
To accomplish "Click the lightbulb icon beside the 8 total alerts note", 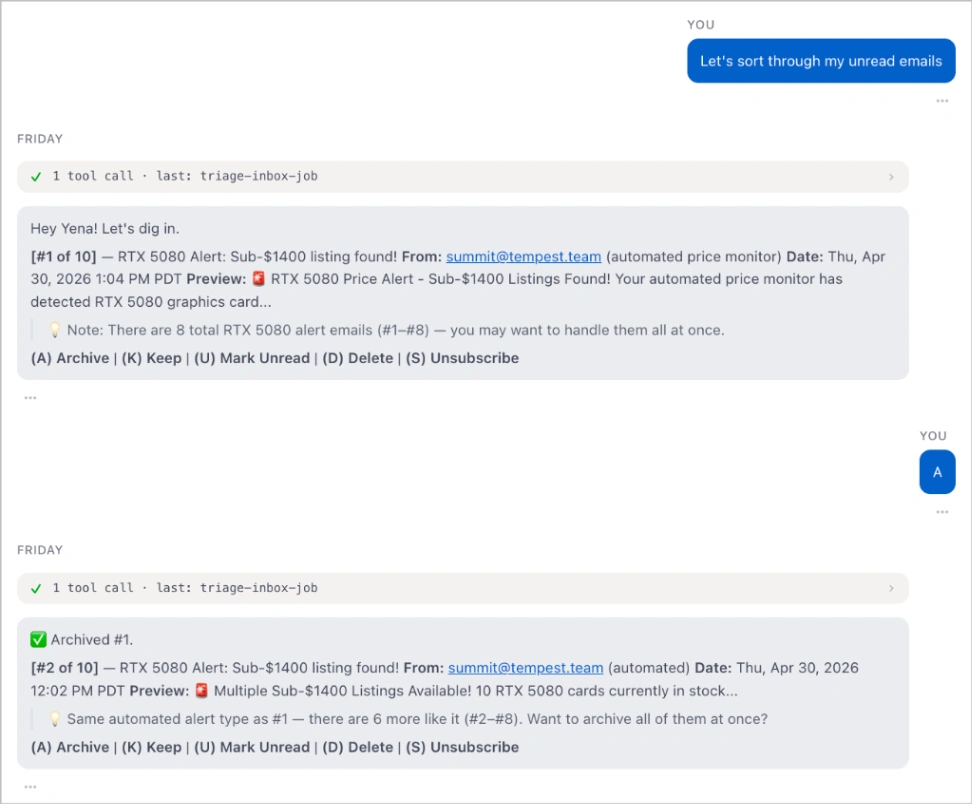I will tap(55, 330).
